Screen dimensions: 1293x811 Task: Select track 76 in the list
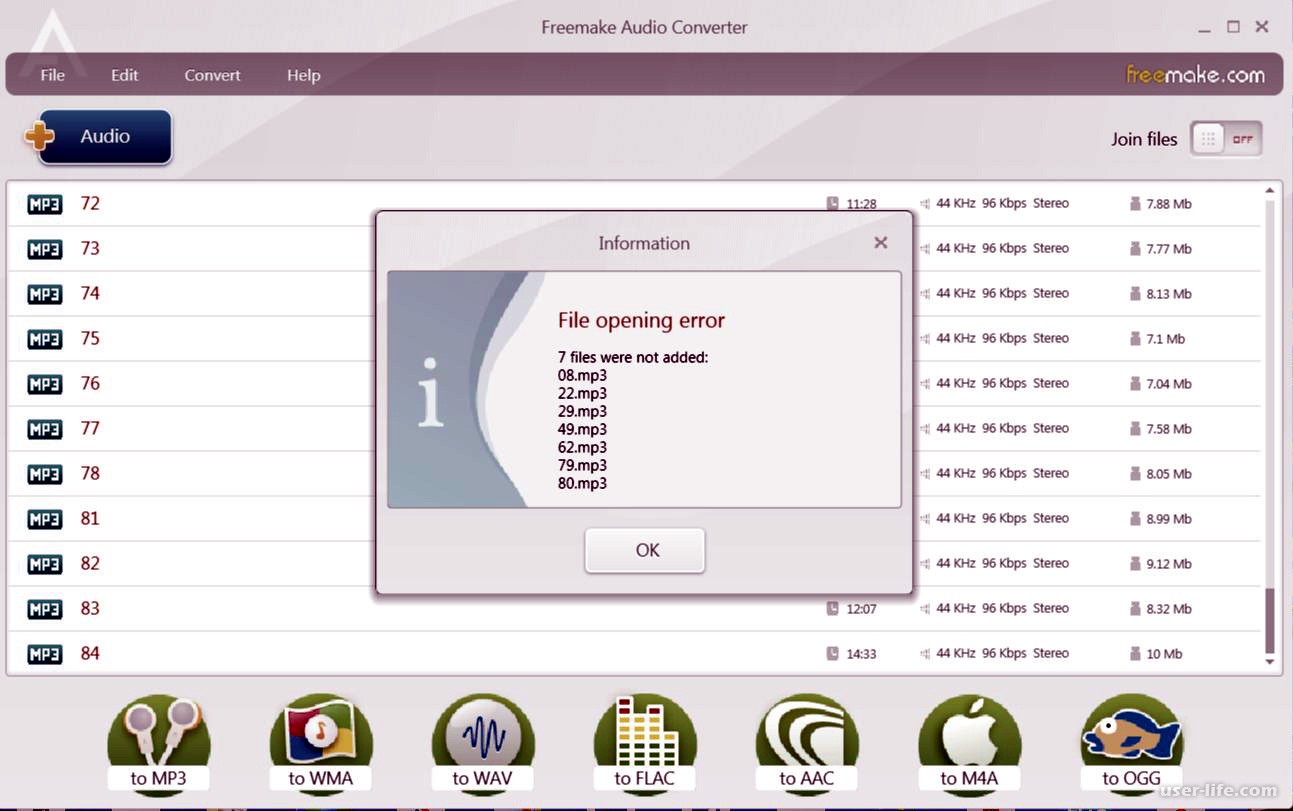pyautogui.click(x=634, y=384)
